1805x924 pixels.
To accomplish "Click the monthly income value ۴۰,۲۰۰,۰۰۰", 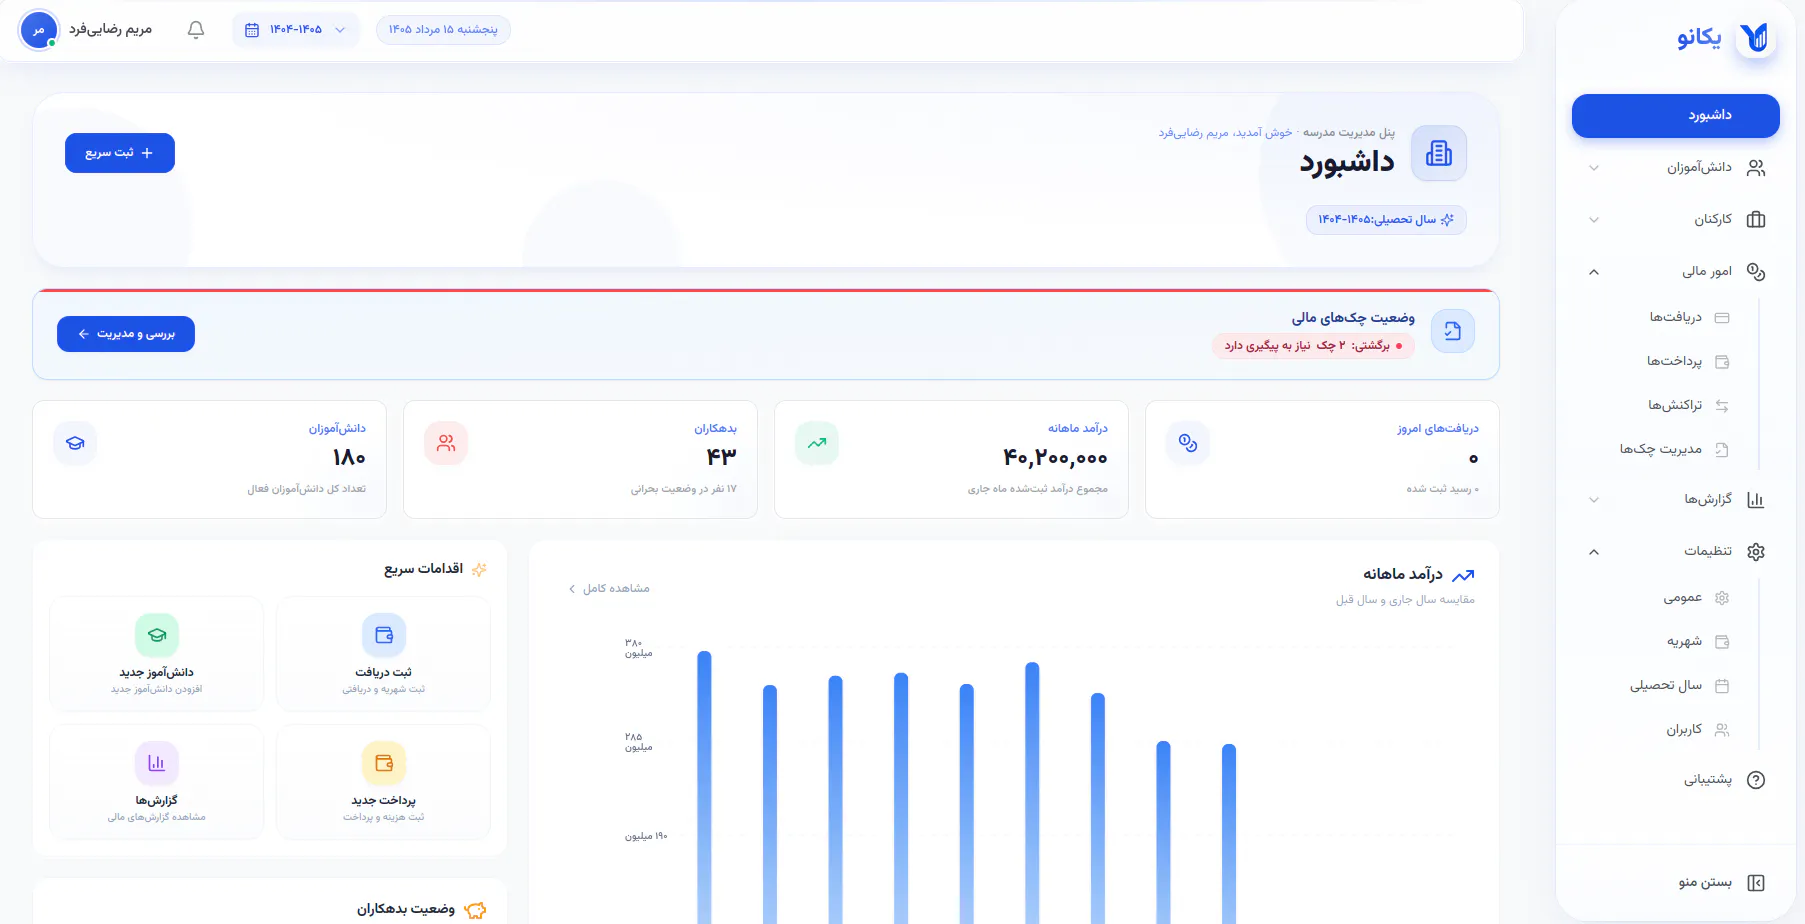I will click(1055, 458).
